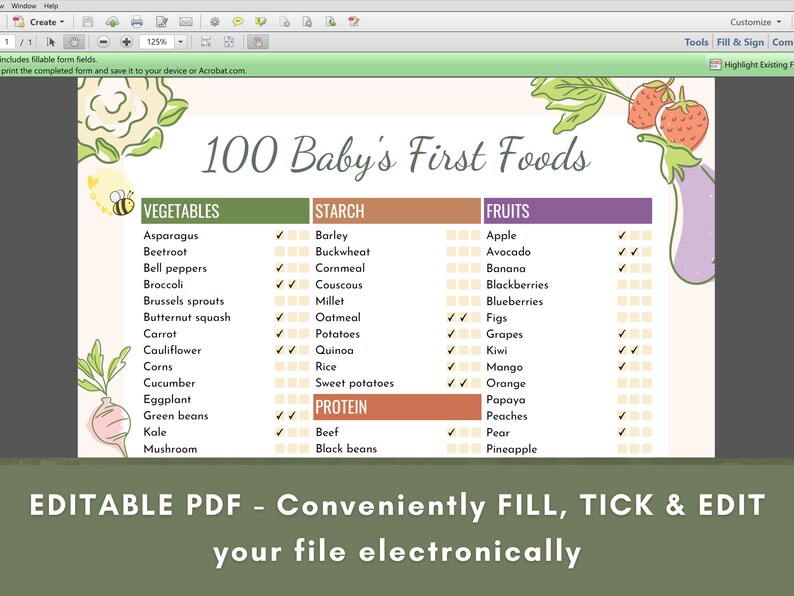Fit page width with scrolling icon
The height and width of the screenshot is (596, 794).
click(206, 42)
